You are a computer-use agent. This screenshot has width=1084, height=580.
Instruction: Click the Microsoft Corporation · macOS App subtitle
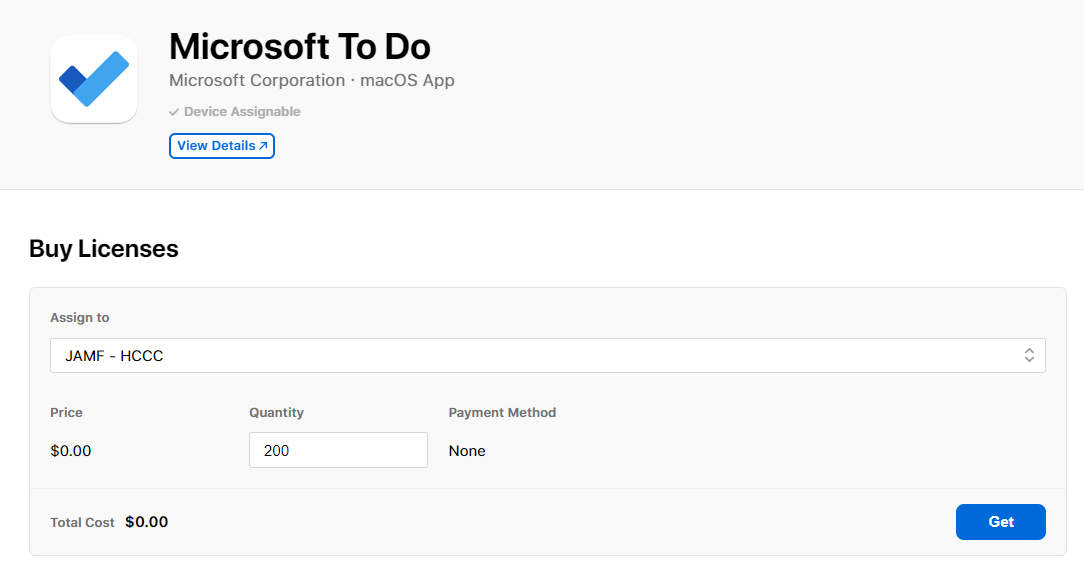[312, 80]
